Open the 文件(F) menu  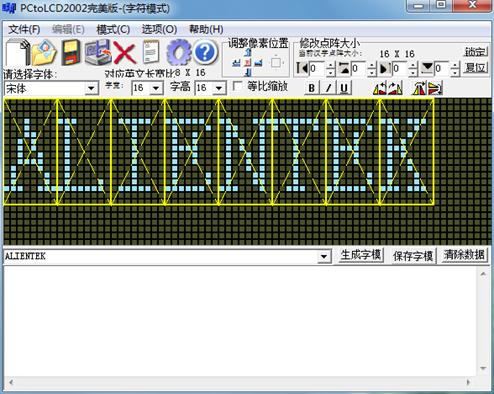tap(24, 30)
